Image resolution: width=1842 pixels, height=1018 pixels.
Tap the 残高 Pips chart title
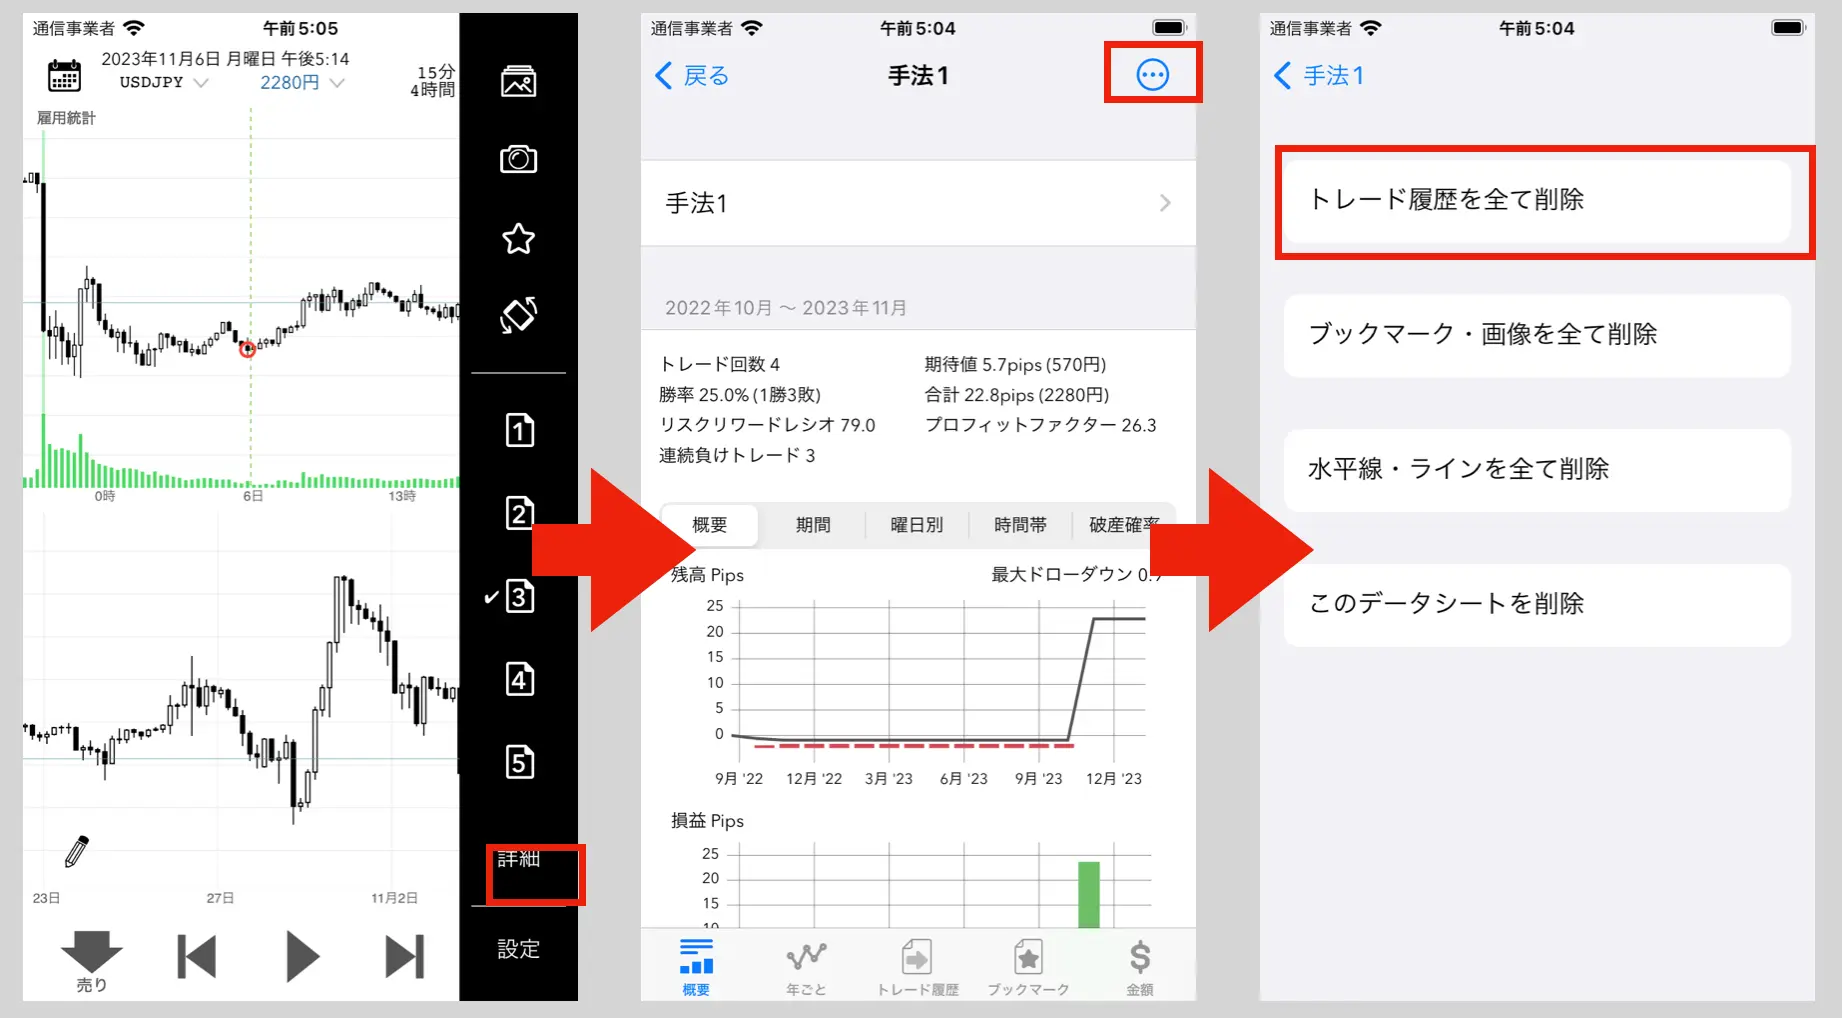(707, 575)
